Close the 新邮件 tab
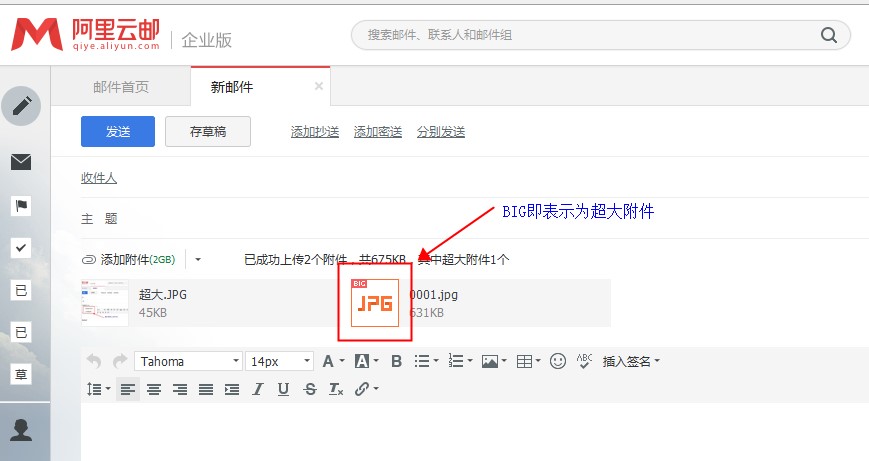The image size is (869, 461). coord(319,86)
